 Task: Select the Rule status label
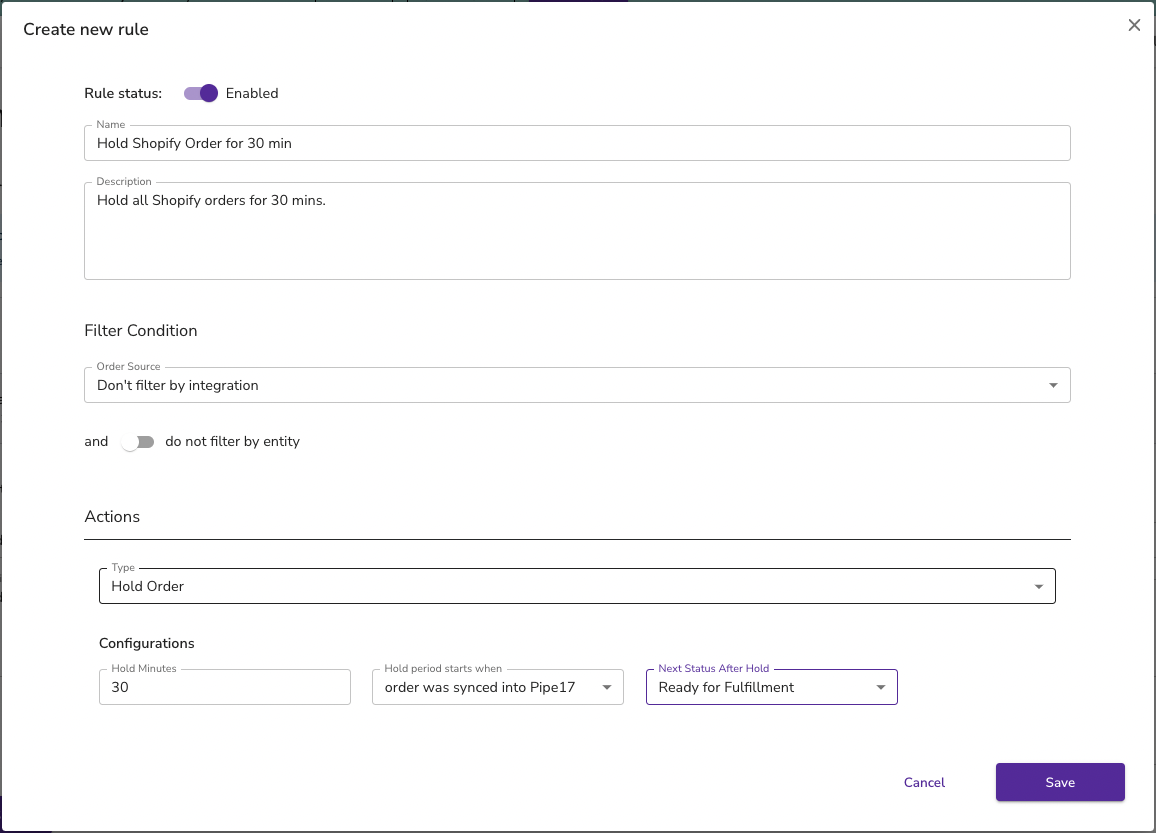pos(123,94)
